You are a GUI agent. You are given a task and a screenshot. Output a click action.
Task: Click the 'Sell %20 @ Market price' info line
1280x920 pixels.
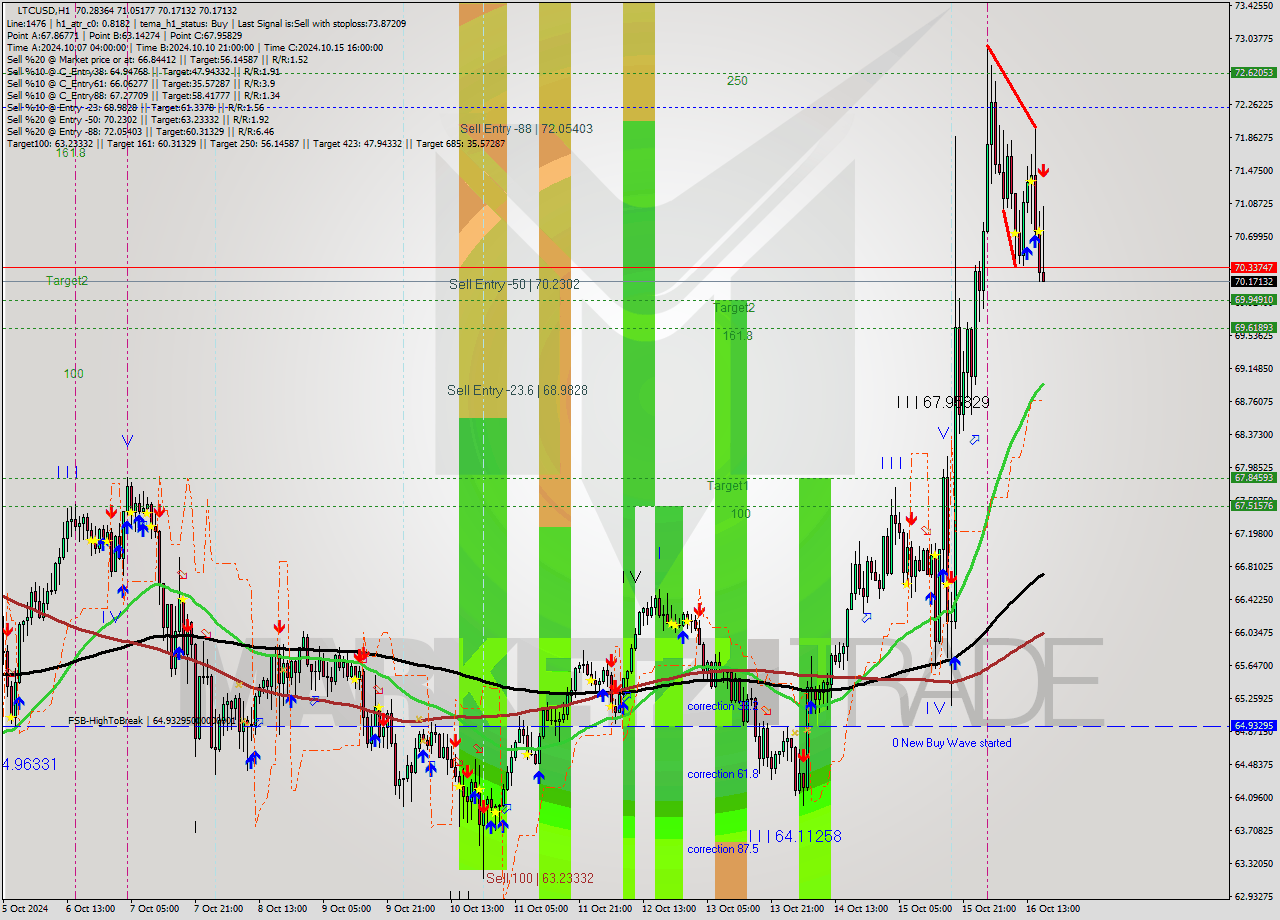pyautogui.click(x=157, y=59)
